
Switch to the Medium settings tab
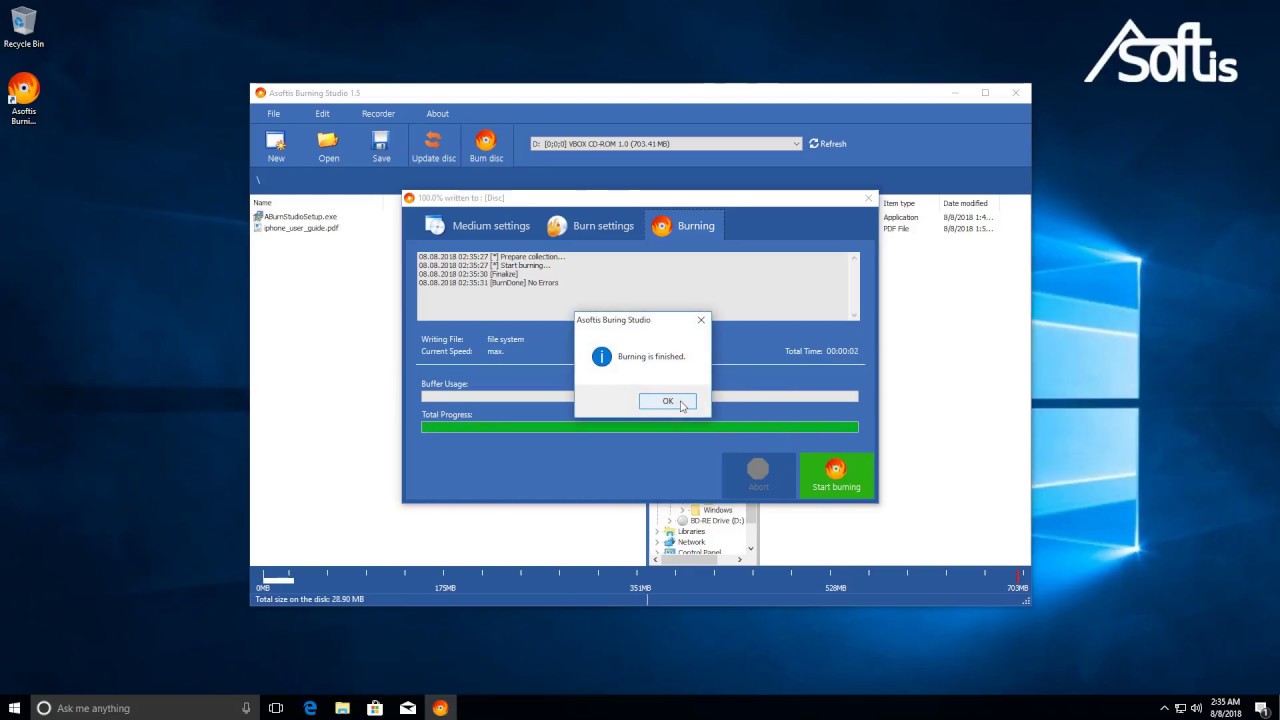click(x=479, y=226)
